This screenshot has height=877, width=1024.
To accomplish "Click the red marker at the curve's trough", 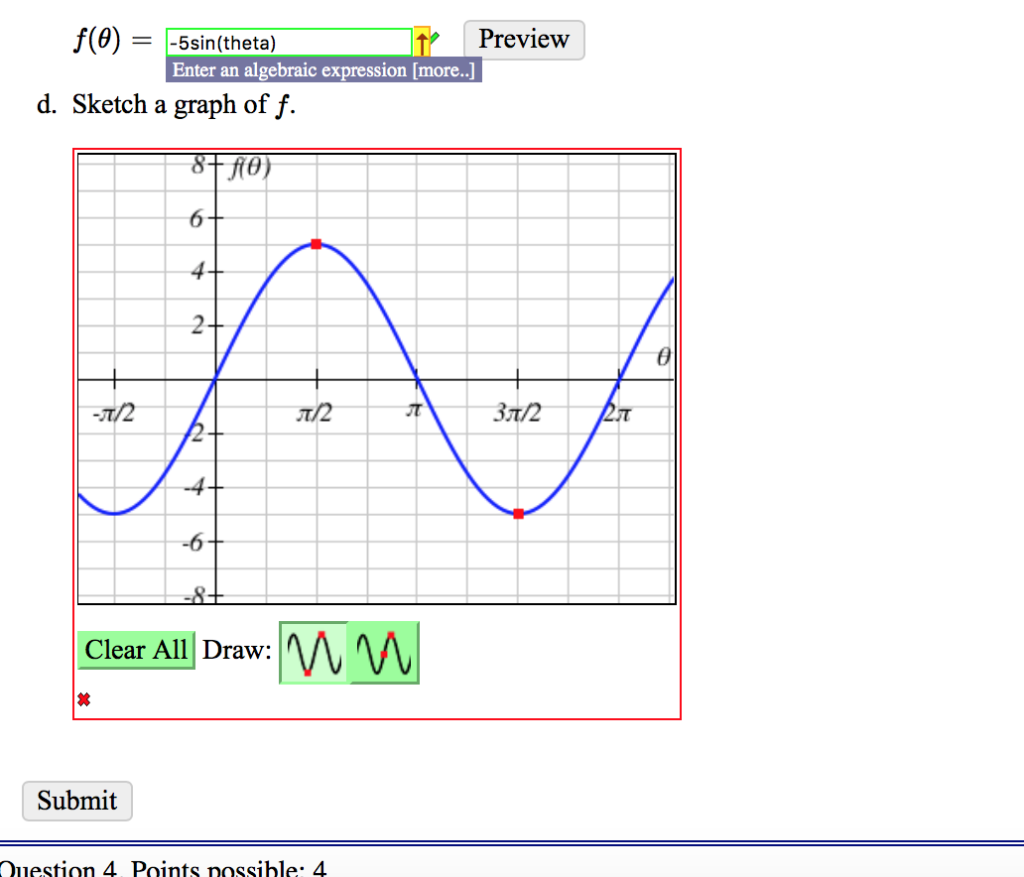I will [x=518, y=513].
